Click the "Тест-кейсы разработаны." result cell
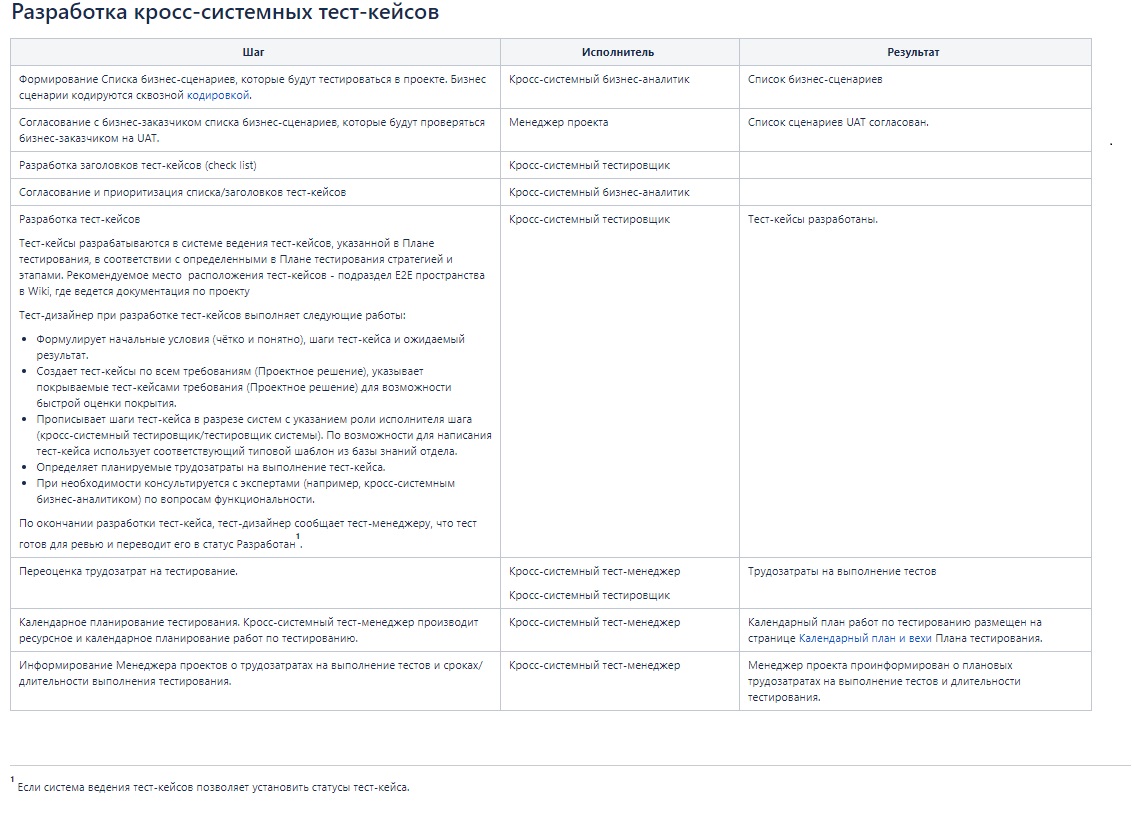The image size is (1132, 821). click(813, 219)
